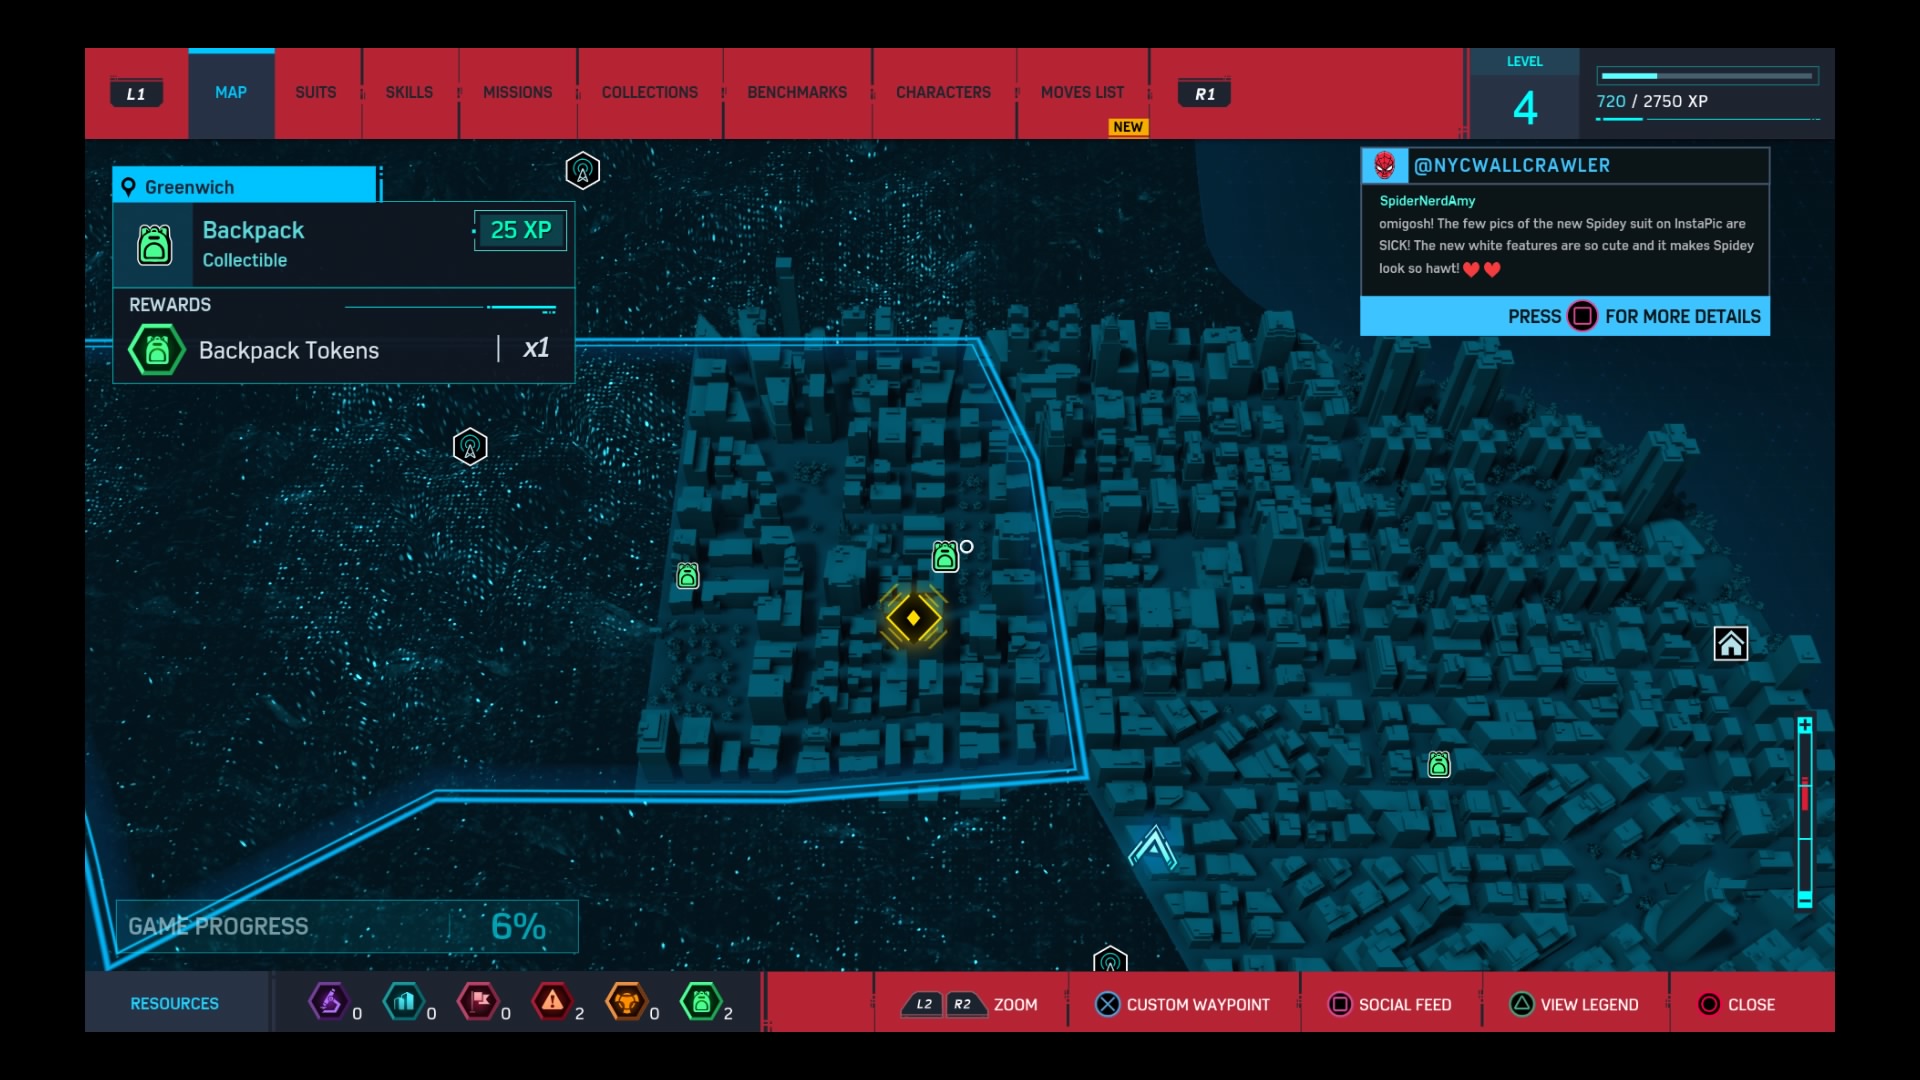Click the green hexagon Backpack Tokens reward icon
Viewport: 1920px width, 1080px height.
[x=157, y=350]
